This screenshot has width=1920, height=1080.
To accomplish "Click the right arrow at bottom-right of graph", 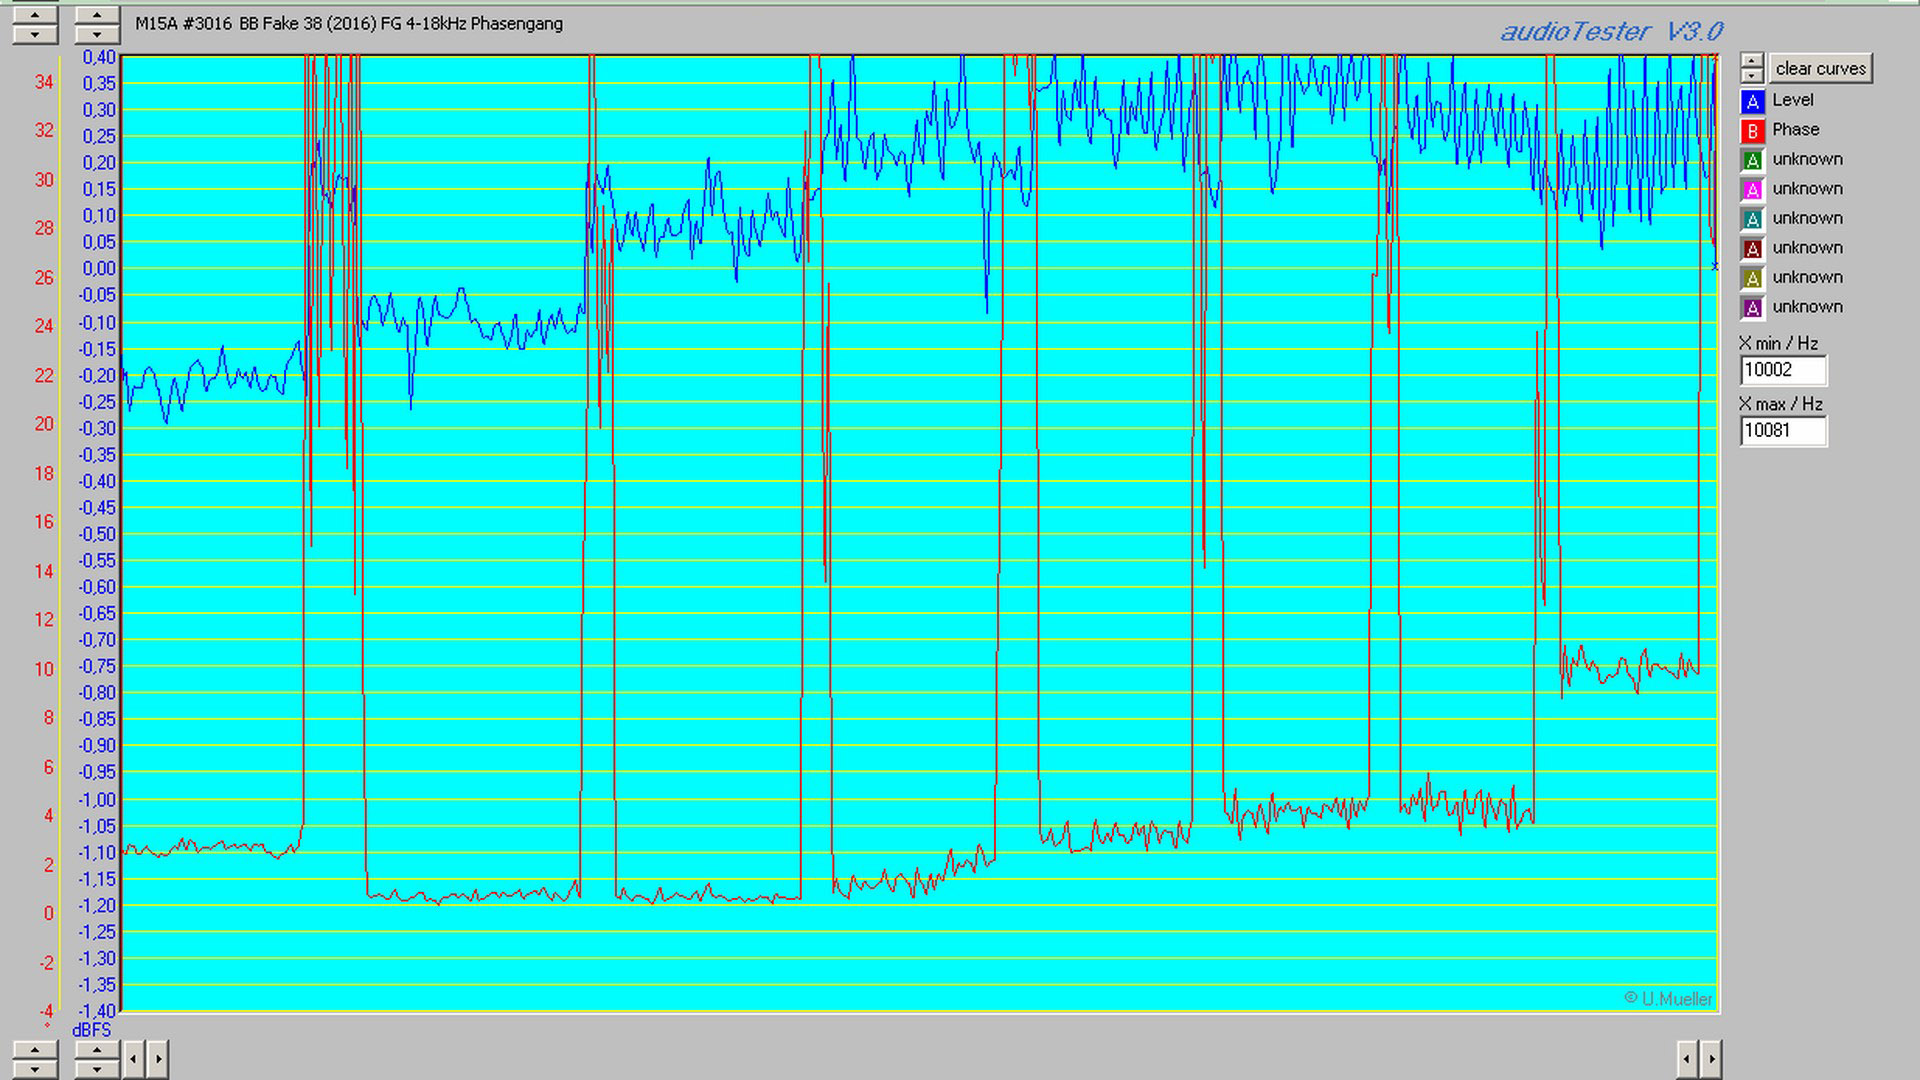I will click(x=1711, y=1059).
